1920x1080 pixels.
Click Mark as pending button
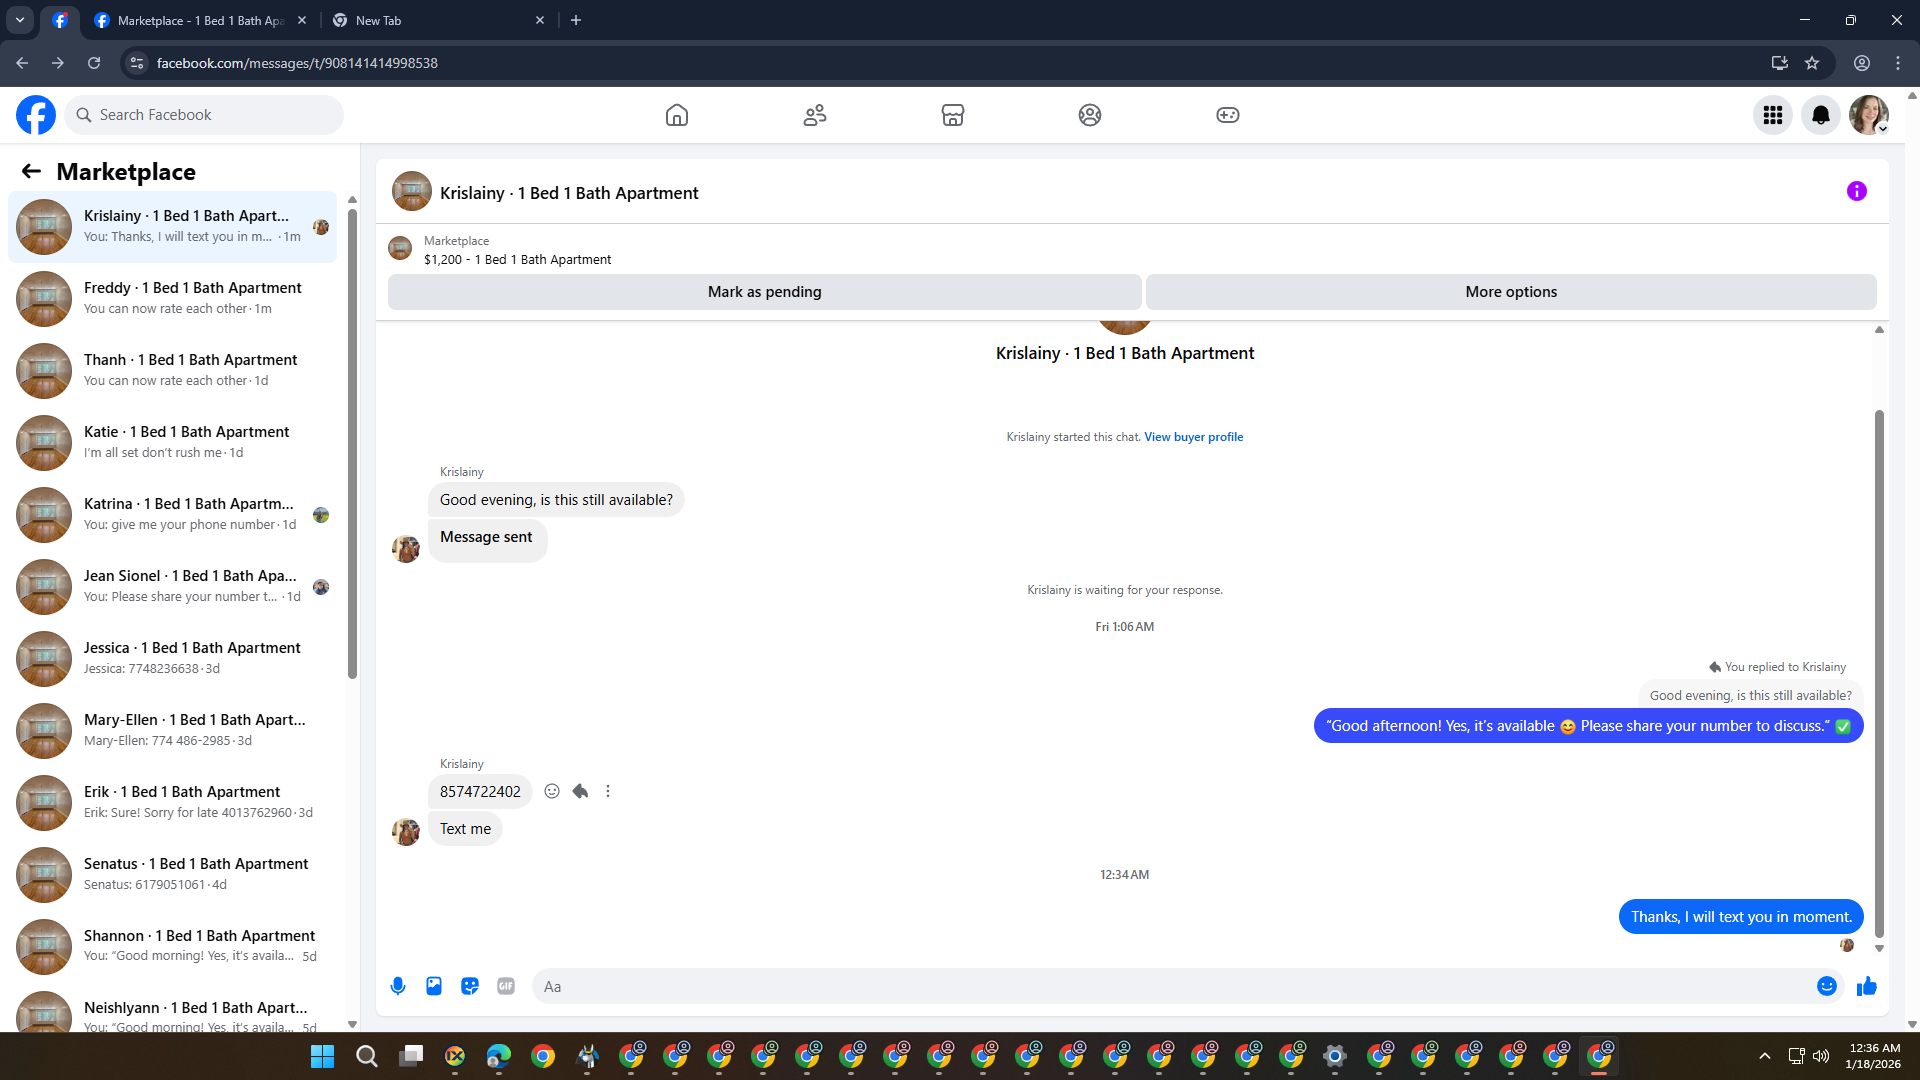764,292
